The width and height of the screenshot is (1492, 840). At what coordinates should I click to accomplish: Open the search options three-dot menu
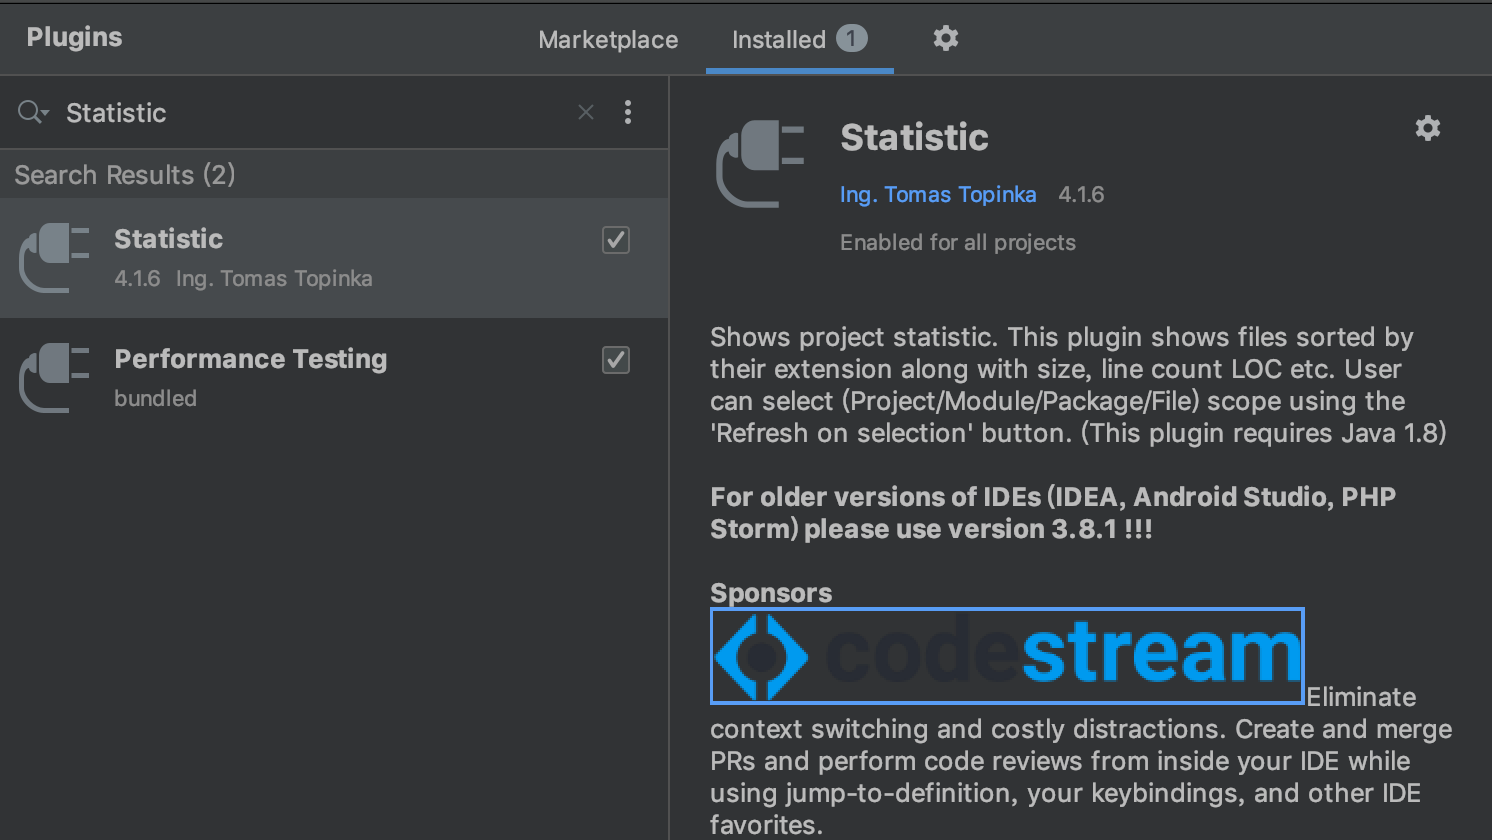point(628,112)
